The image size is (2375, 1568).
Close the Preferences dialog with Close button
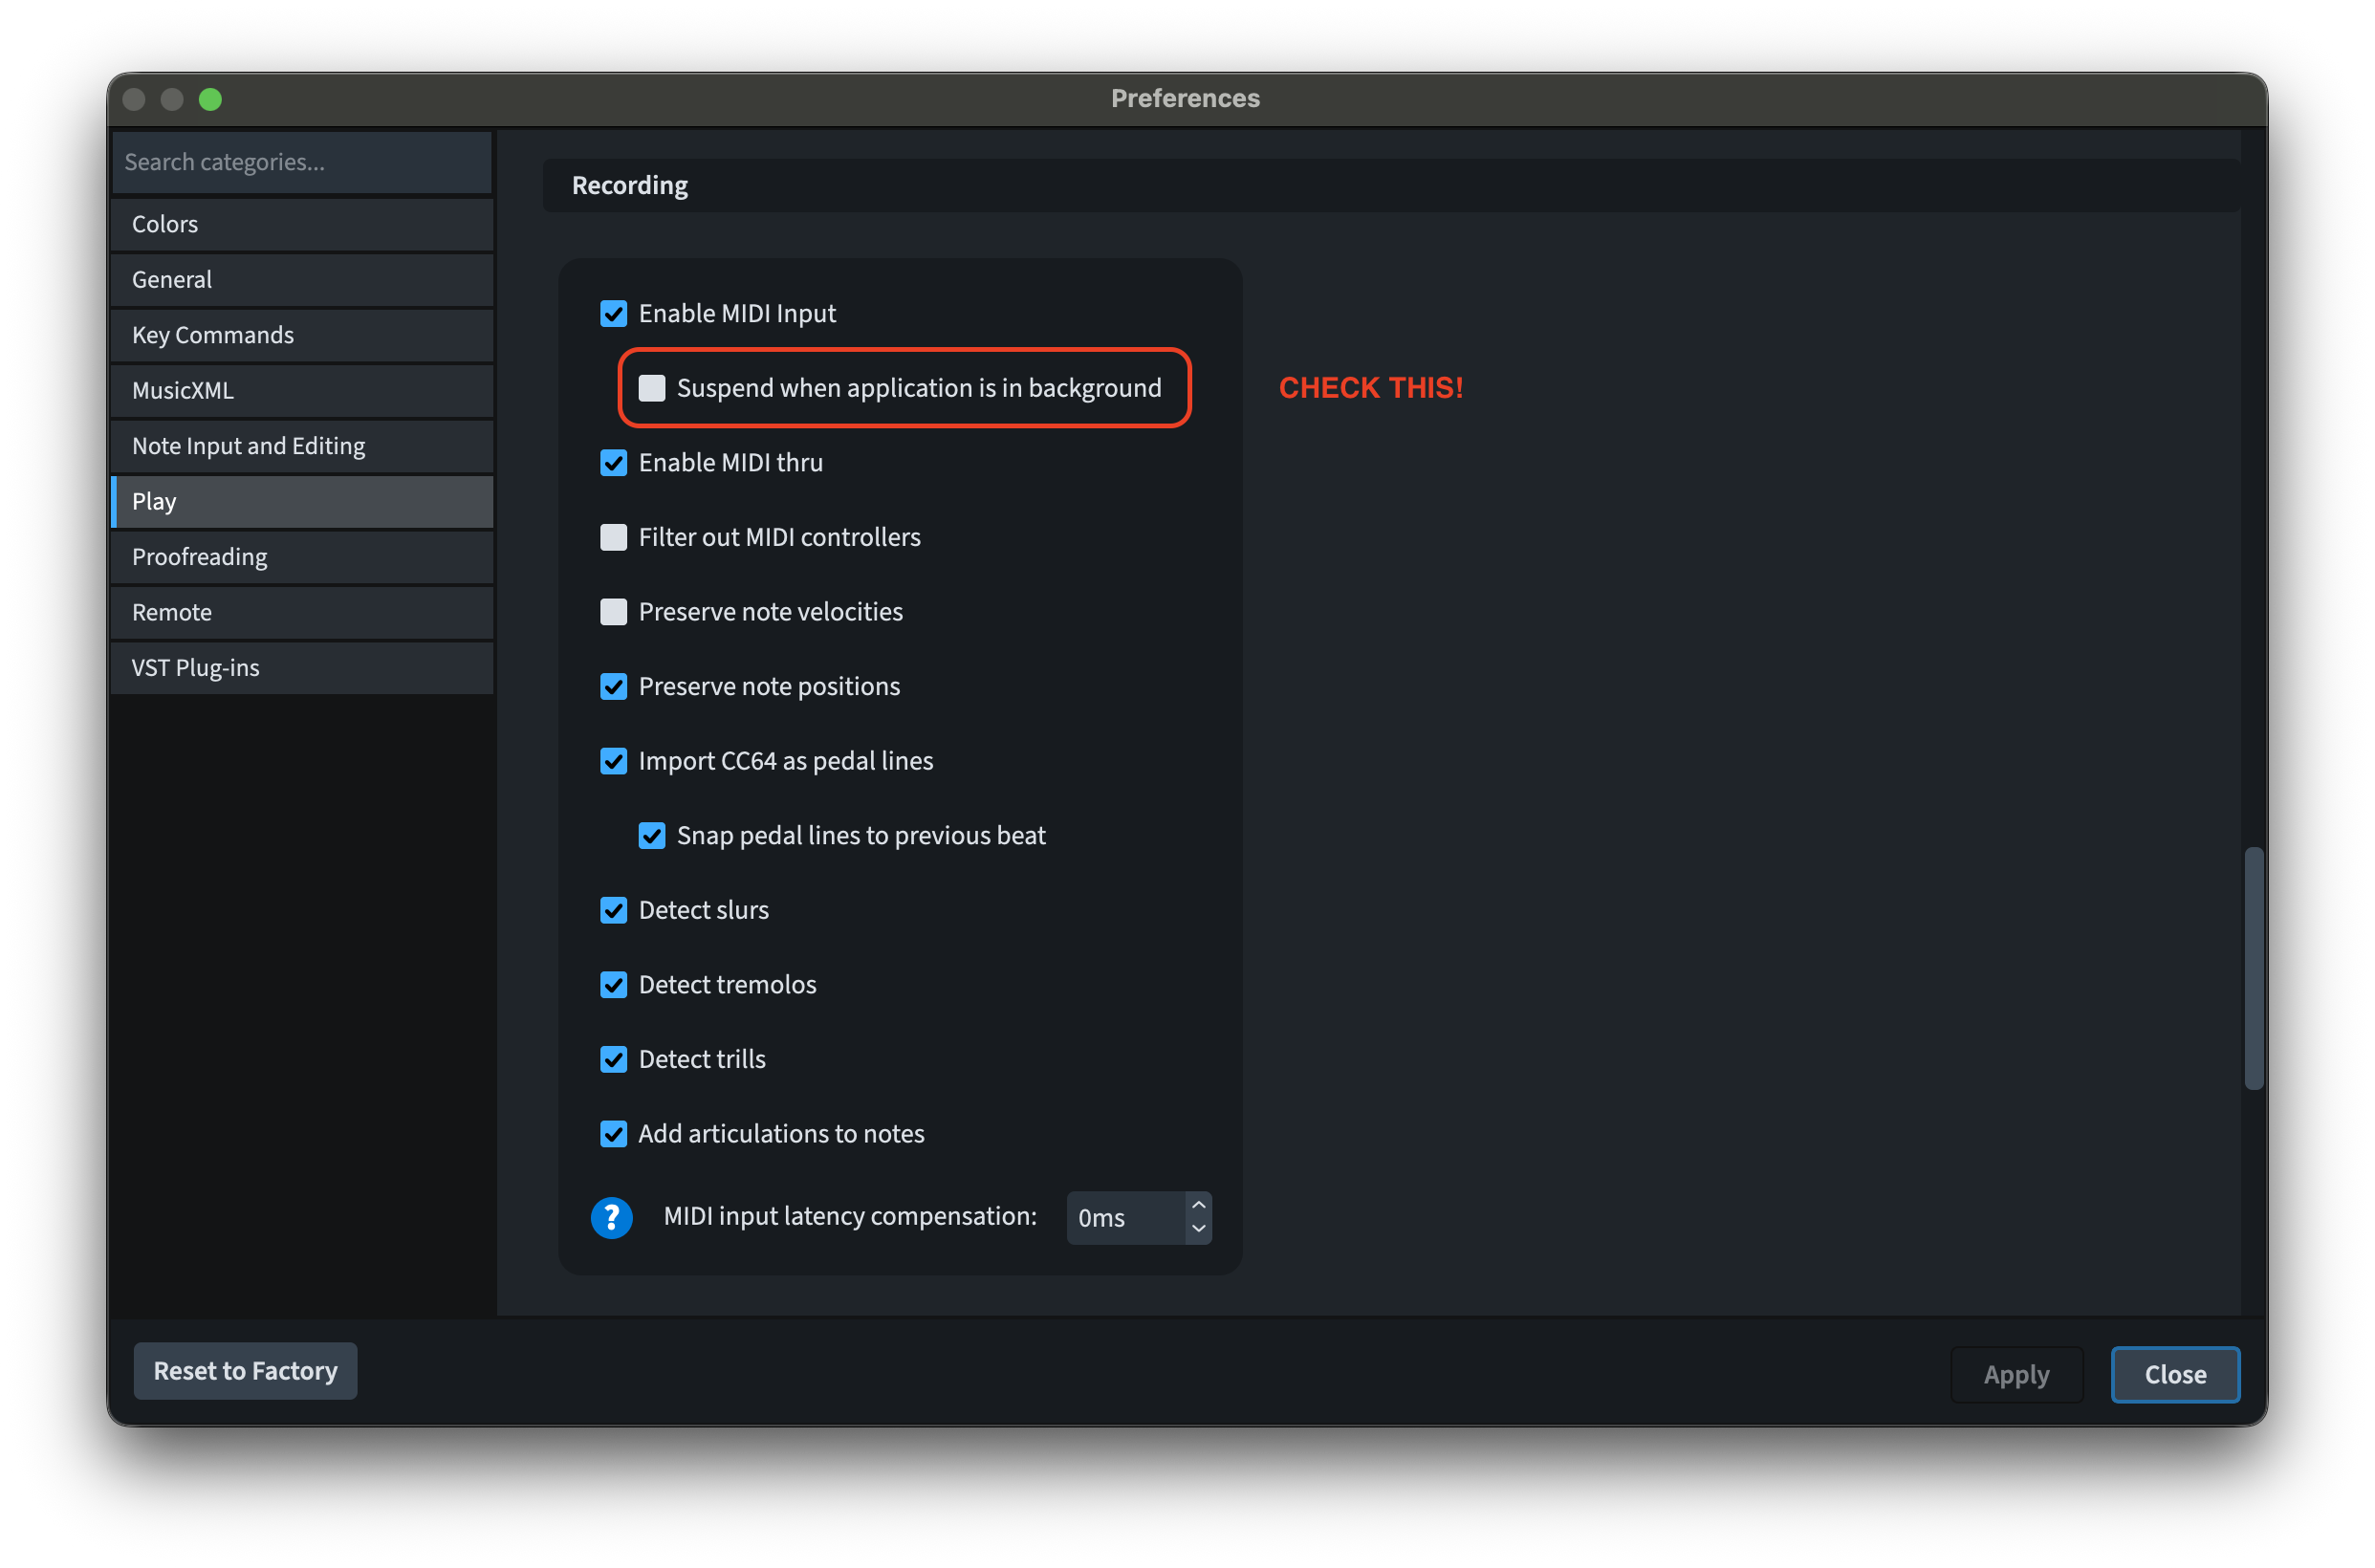coord(2174,1375)
